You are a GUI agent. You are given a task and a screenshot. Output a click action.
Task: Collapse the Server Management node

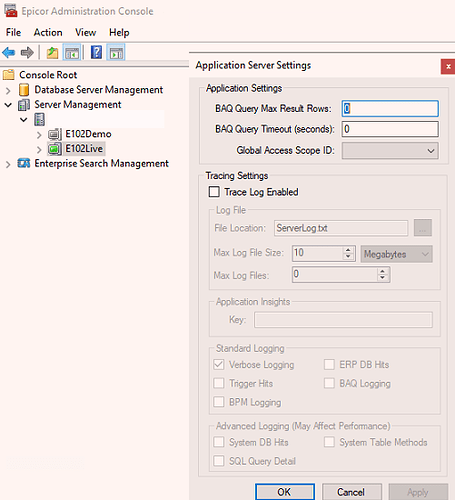pyautogui.click(x=8, y=105)
